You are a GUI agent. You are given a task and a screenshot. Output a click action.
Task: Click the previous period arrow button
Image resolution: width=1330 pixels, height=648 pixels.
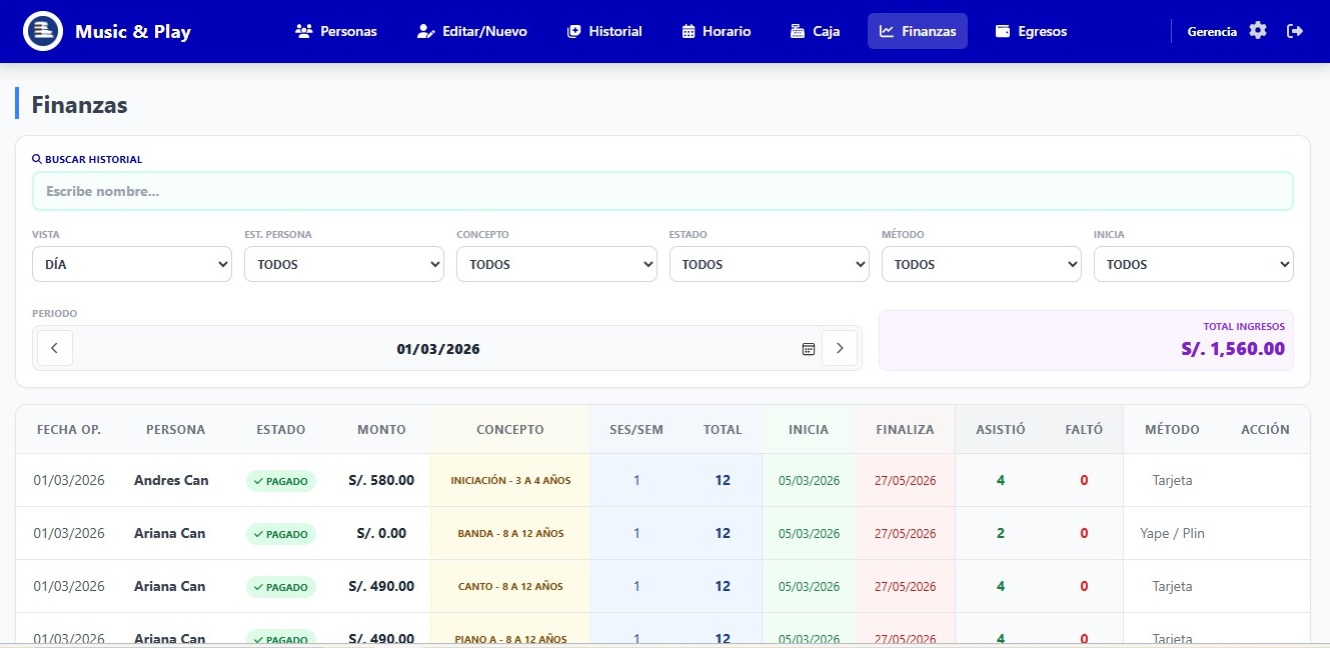click(x=54, y=348)
